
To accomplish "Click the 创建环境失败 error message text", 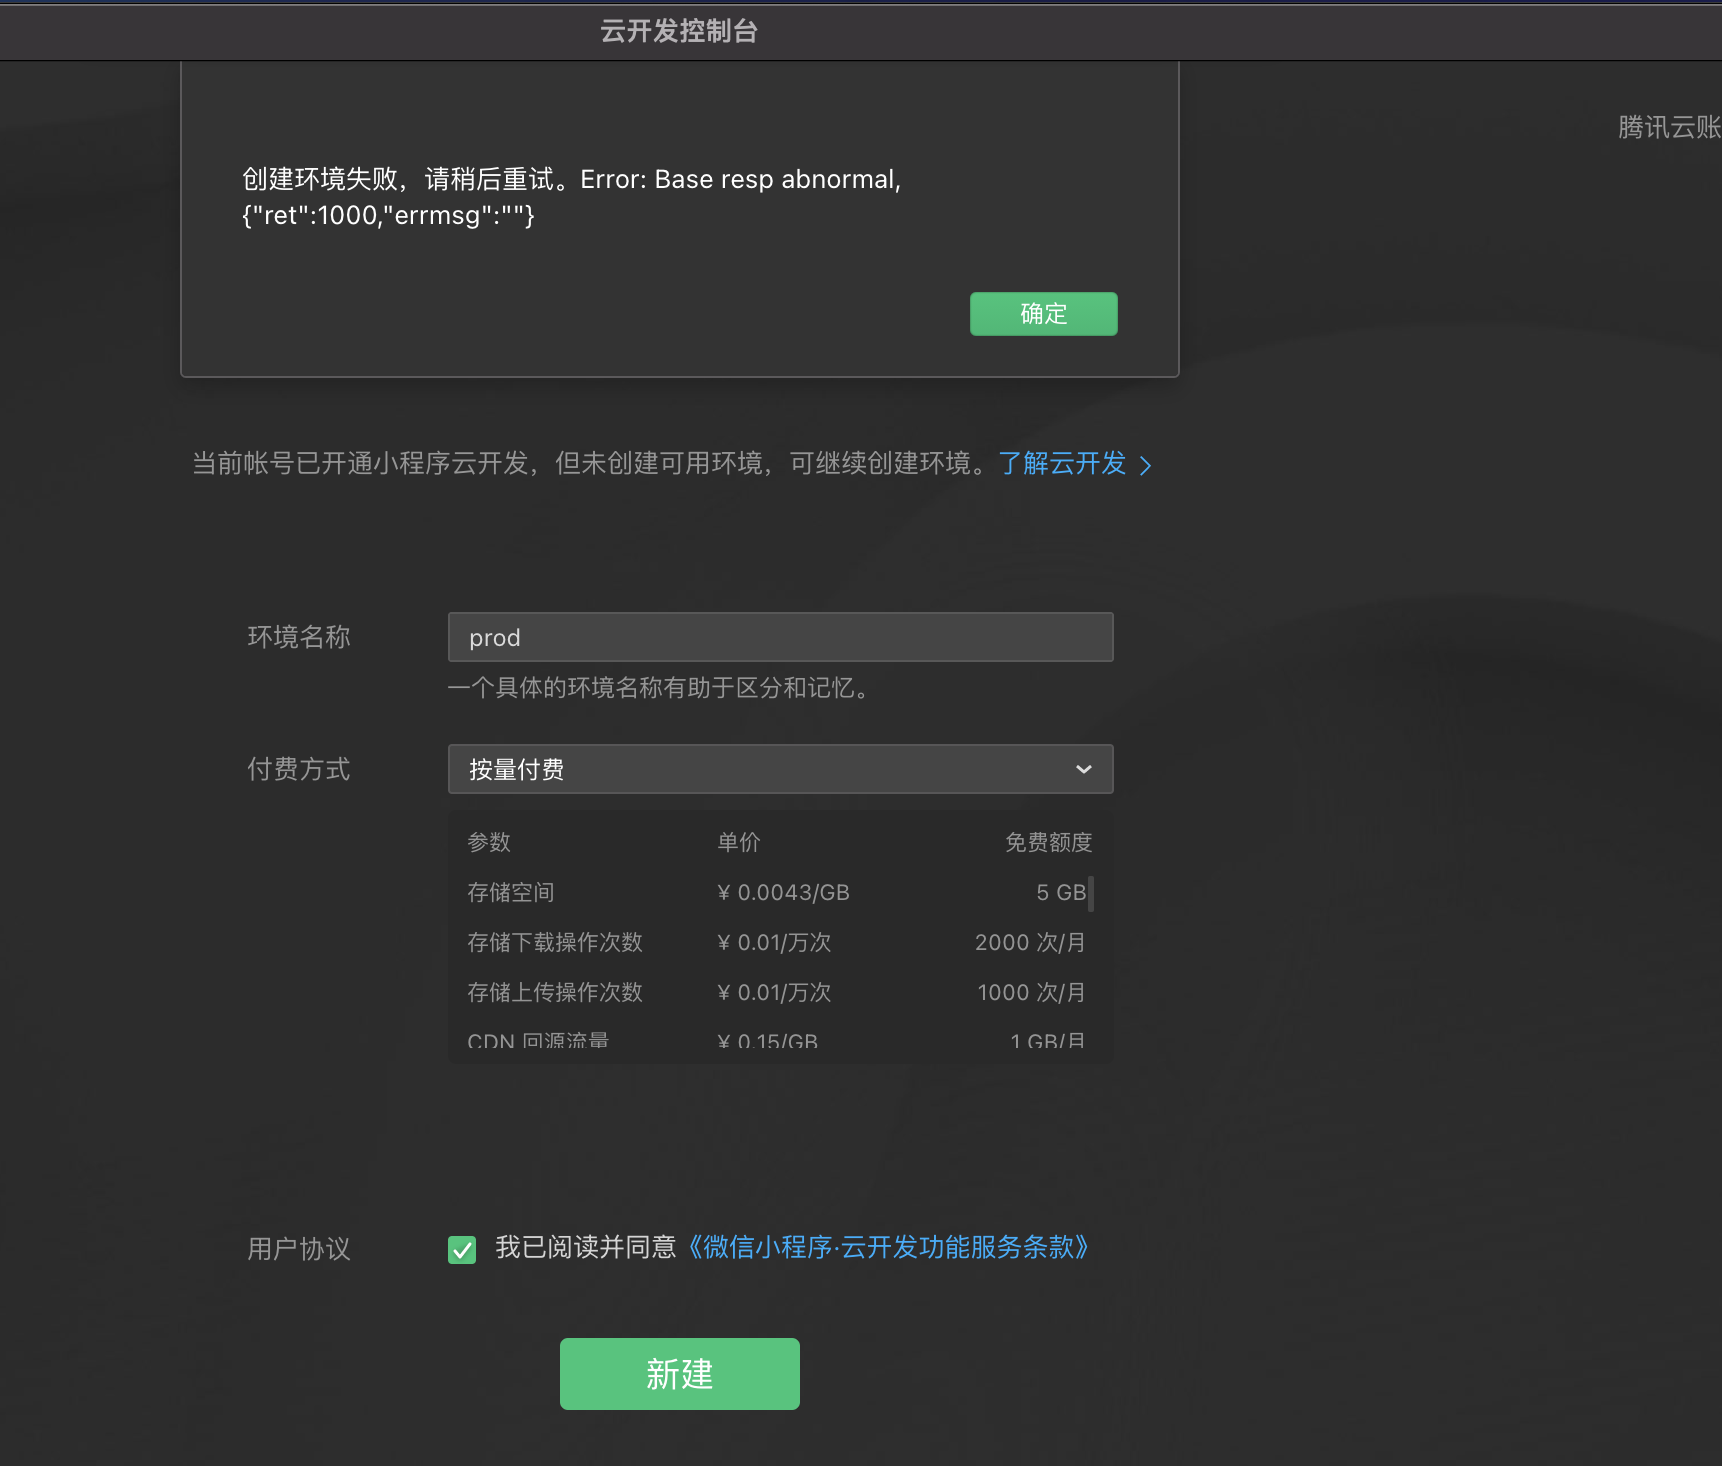I will point(572,197).
